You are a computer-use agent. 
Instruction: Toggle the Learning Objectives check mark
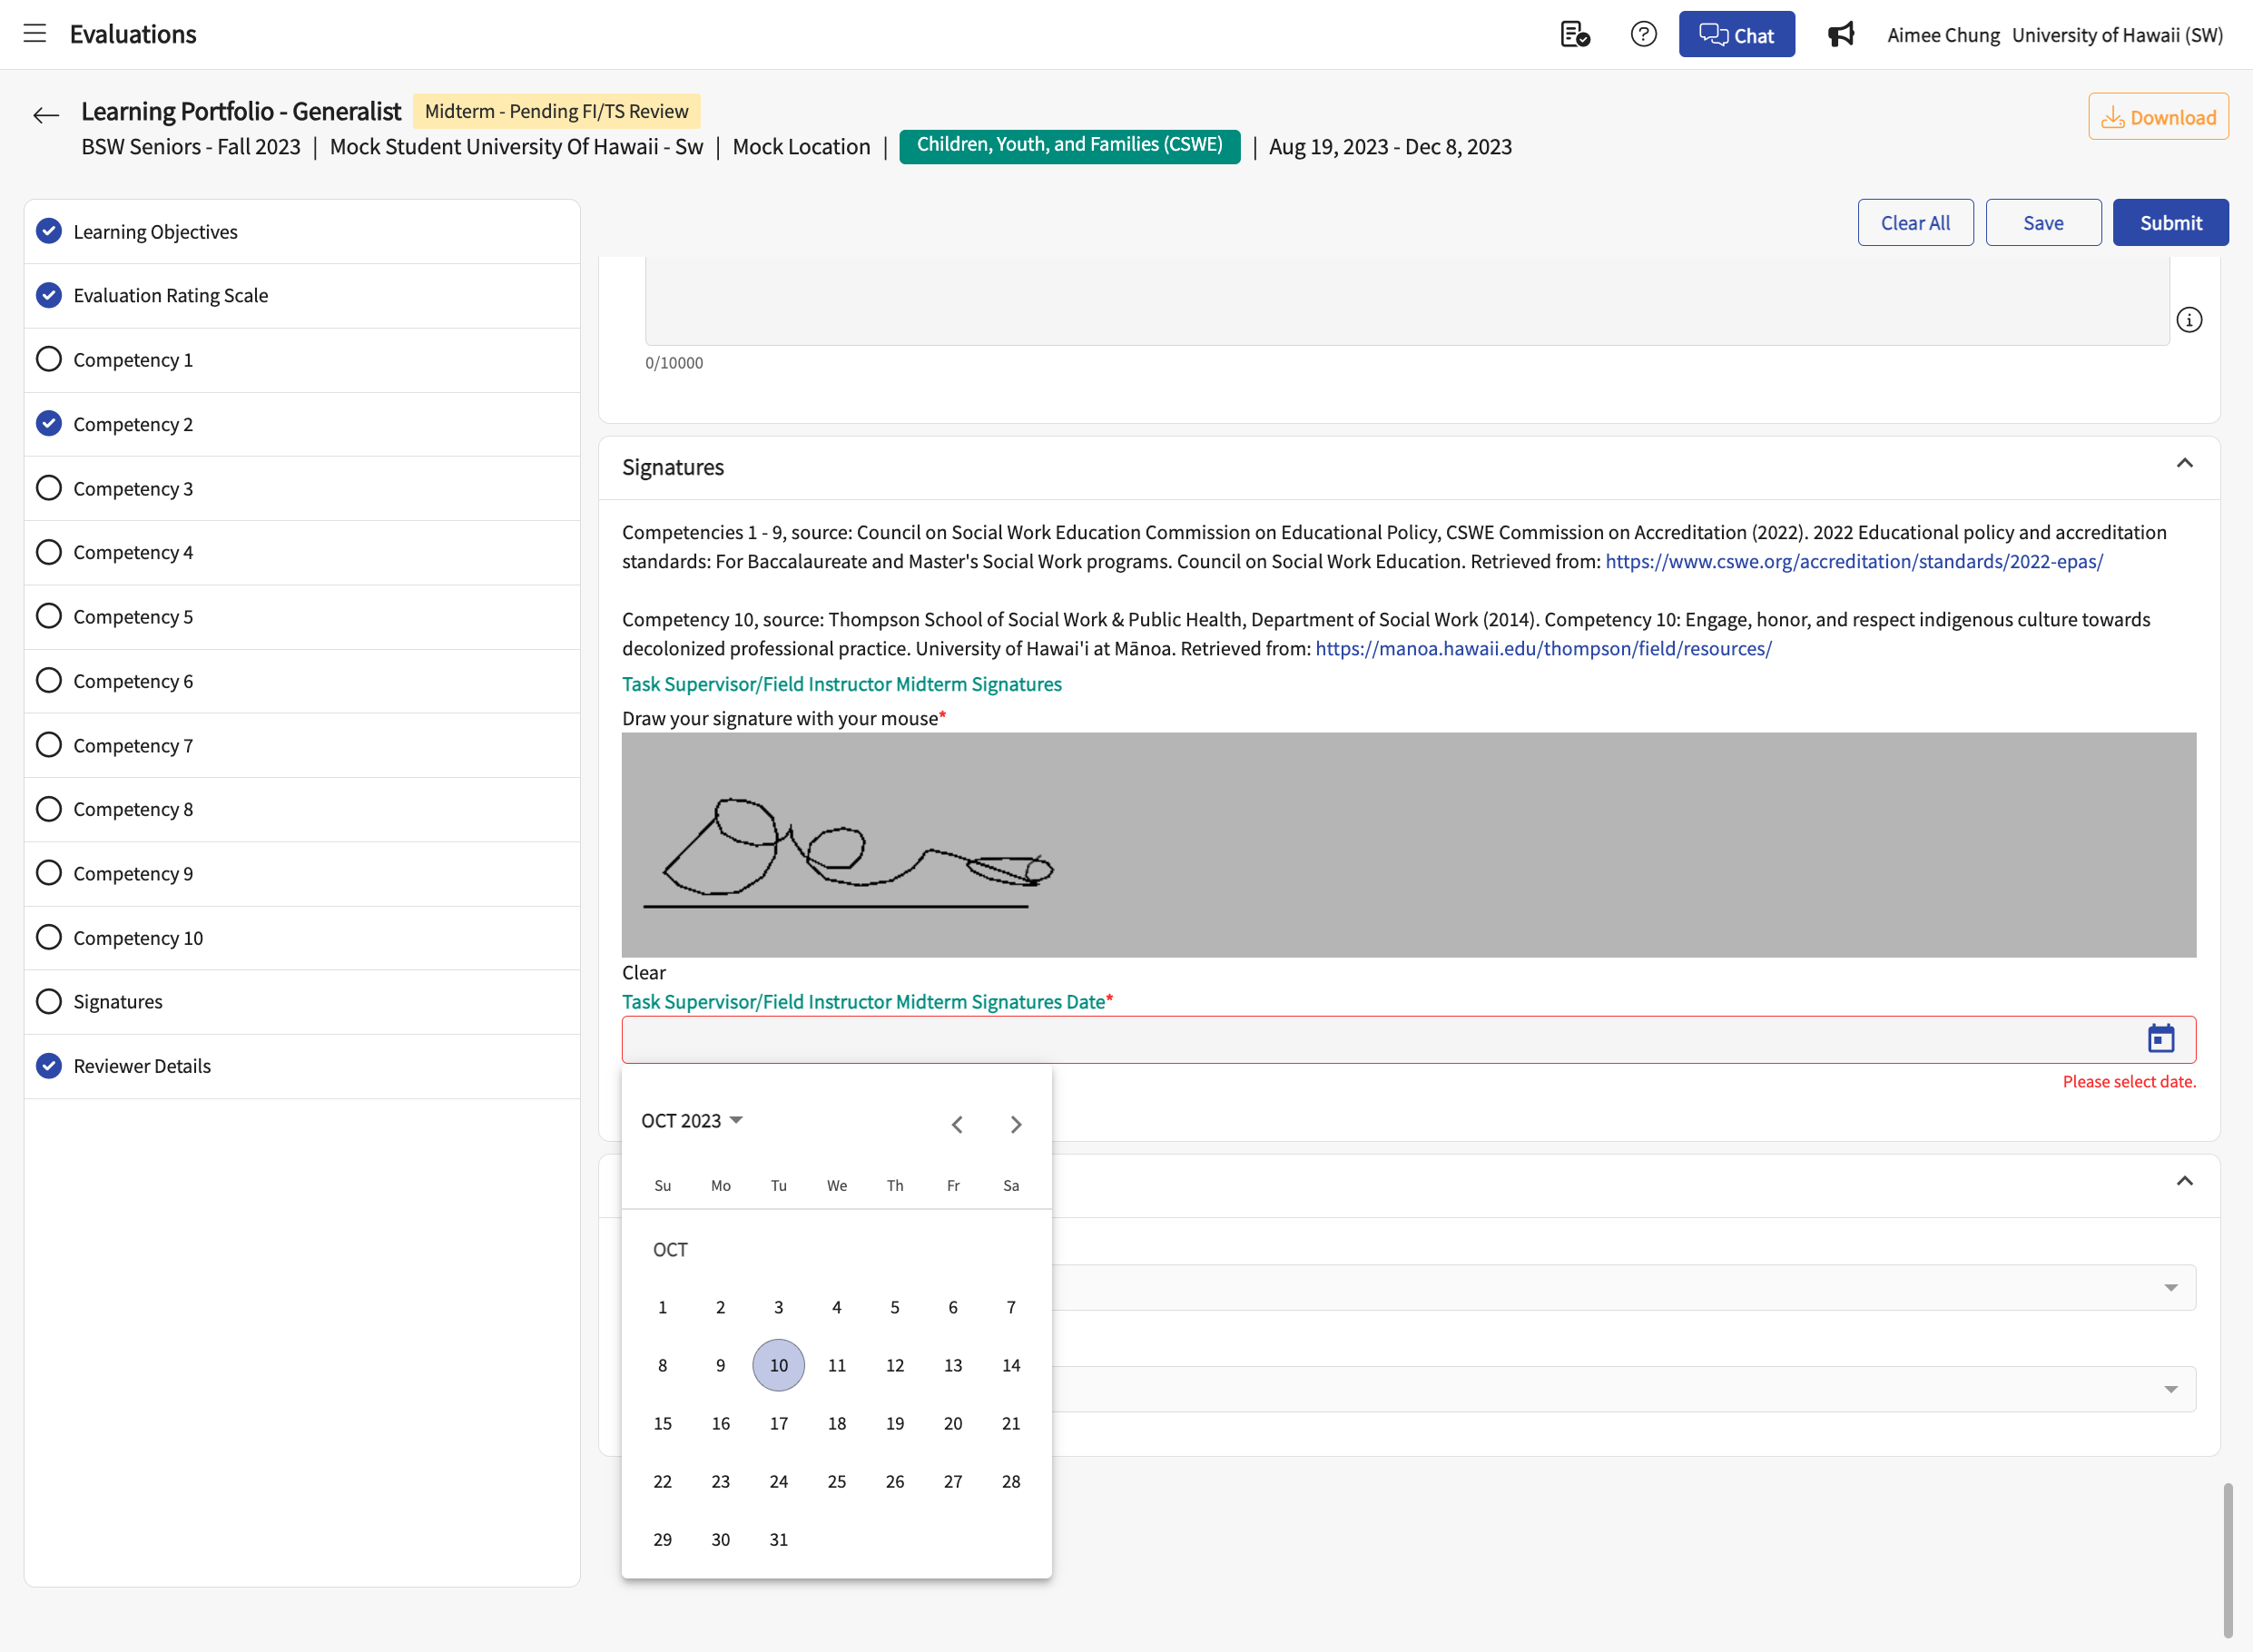(49, 231)
